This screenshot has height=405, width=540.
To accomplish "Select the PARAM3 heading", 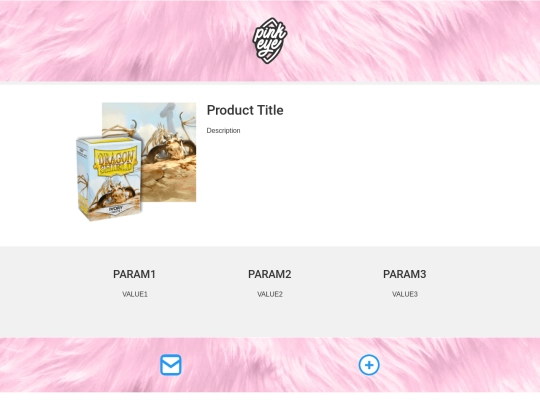I will (x=405, y=274).
